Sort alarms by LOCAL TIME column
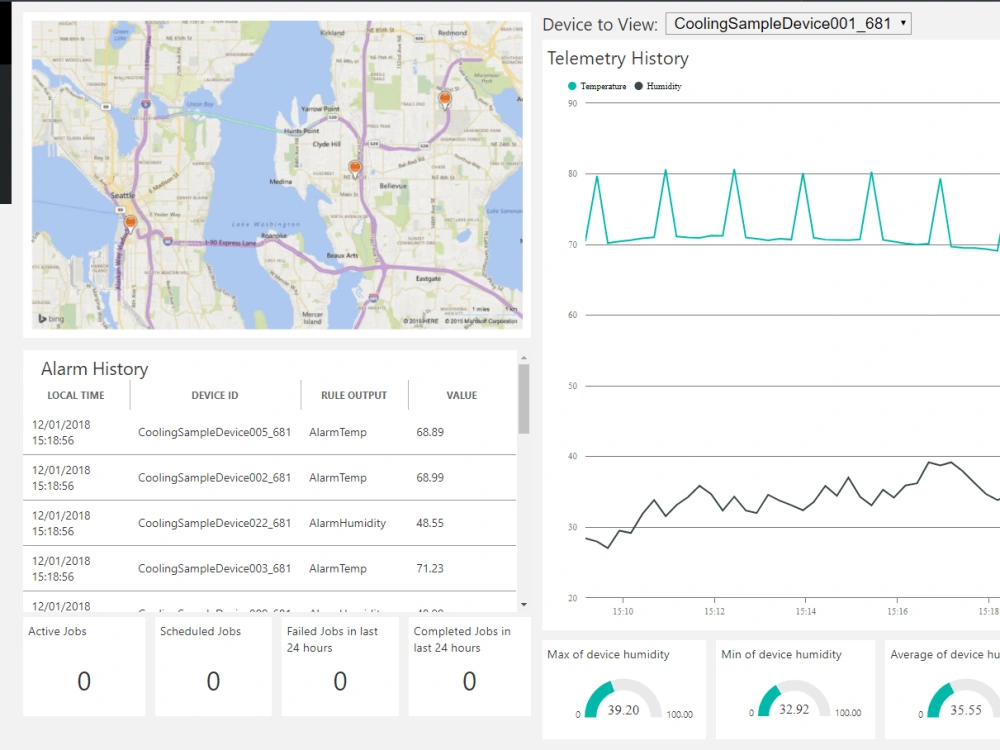The image size is (1000, 750). [76, 395]
